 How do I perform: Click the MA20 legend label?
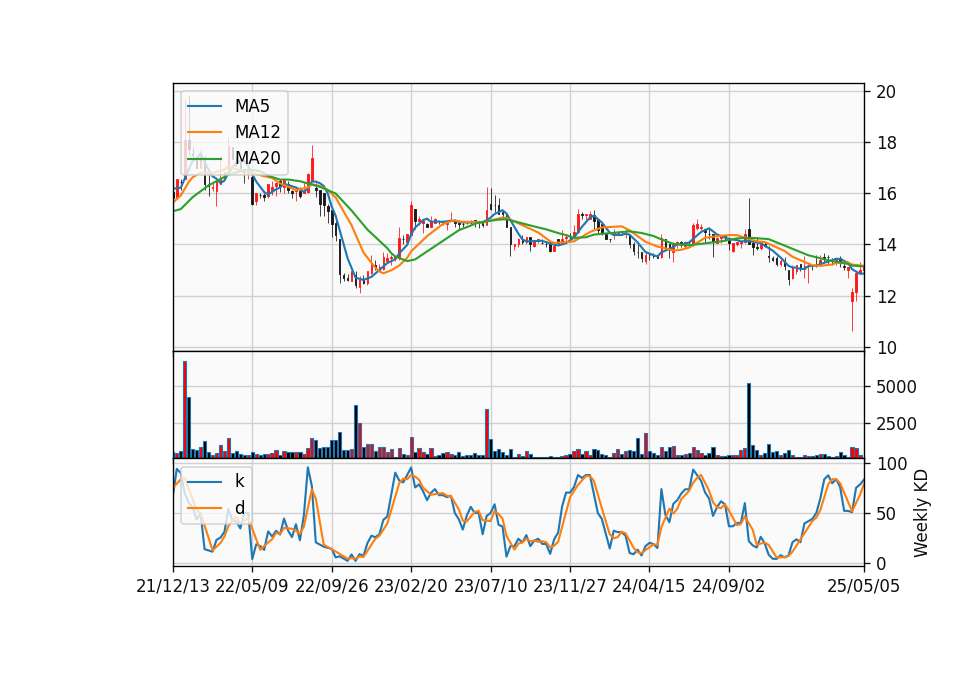click(x=257, y=158)
